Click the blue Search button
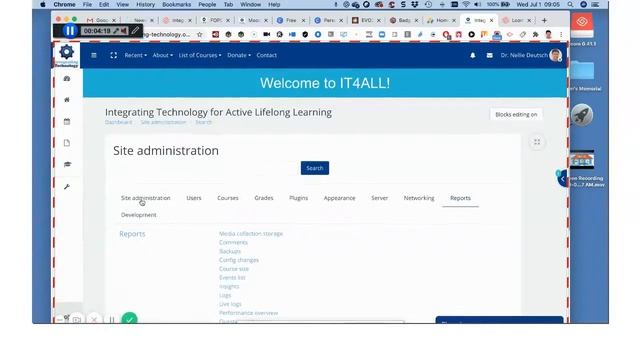 pos(315,168)
